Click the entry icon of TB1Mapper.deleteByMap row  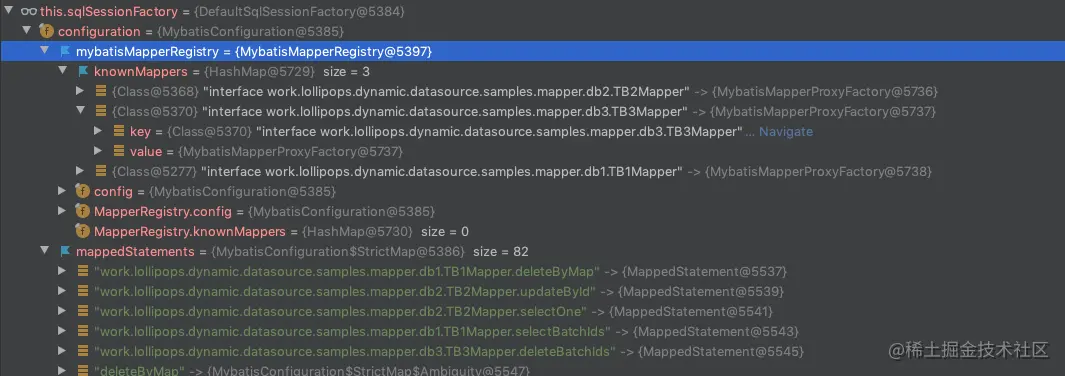pos(83,271)
